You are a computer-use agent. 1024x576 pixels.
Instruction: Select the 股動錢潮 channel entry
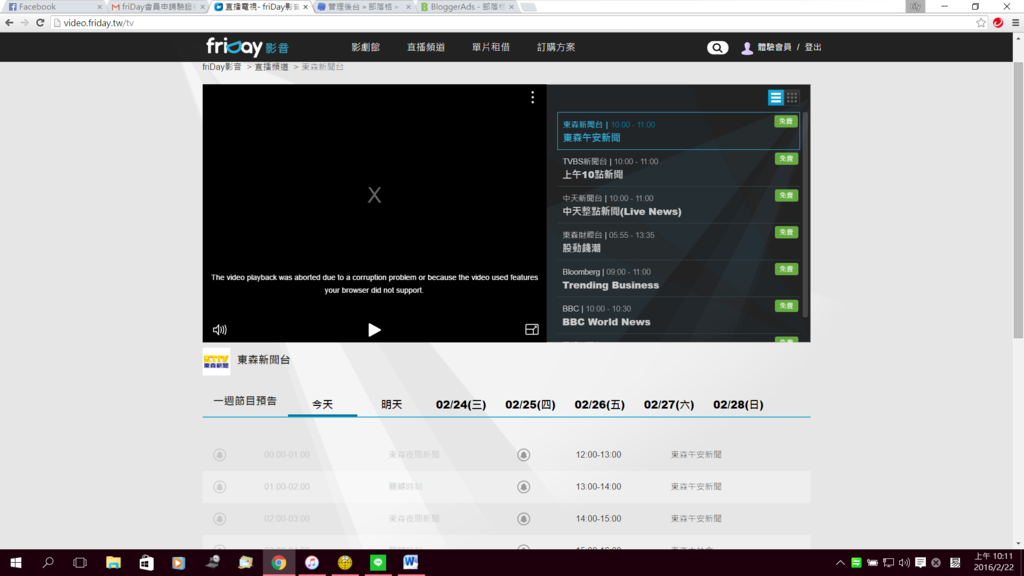(x=678, y=242)
